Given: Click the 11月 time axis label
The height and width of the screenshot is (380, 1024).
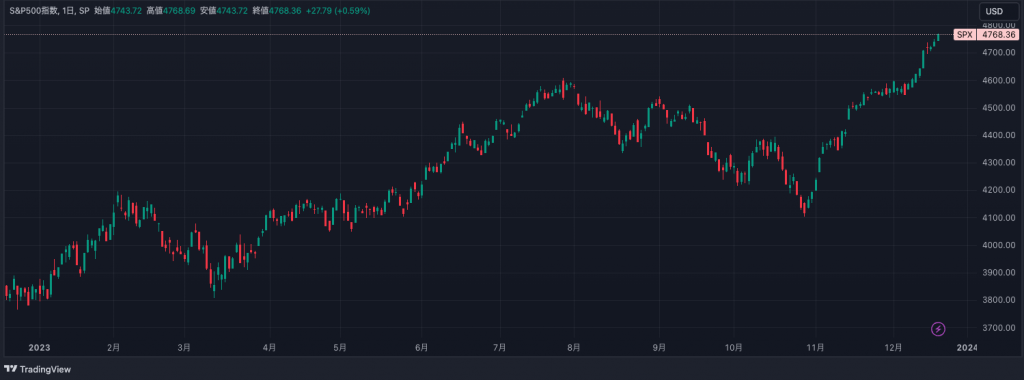Looking at the screenshot, I should point(816,347).
